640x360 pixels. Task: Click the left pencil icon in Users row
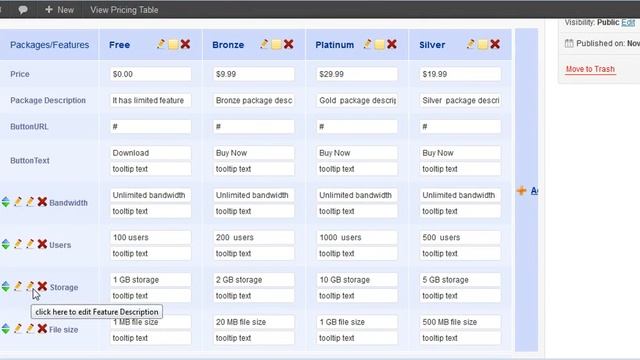[18, 244]
